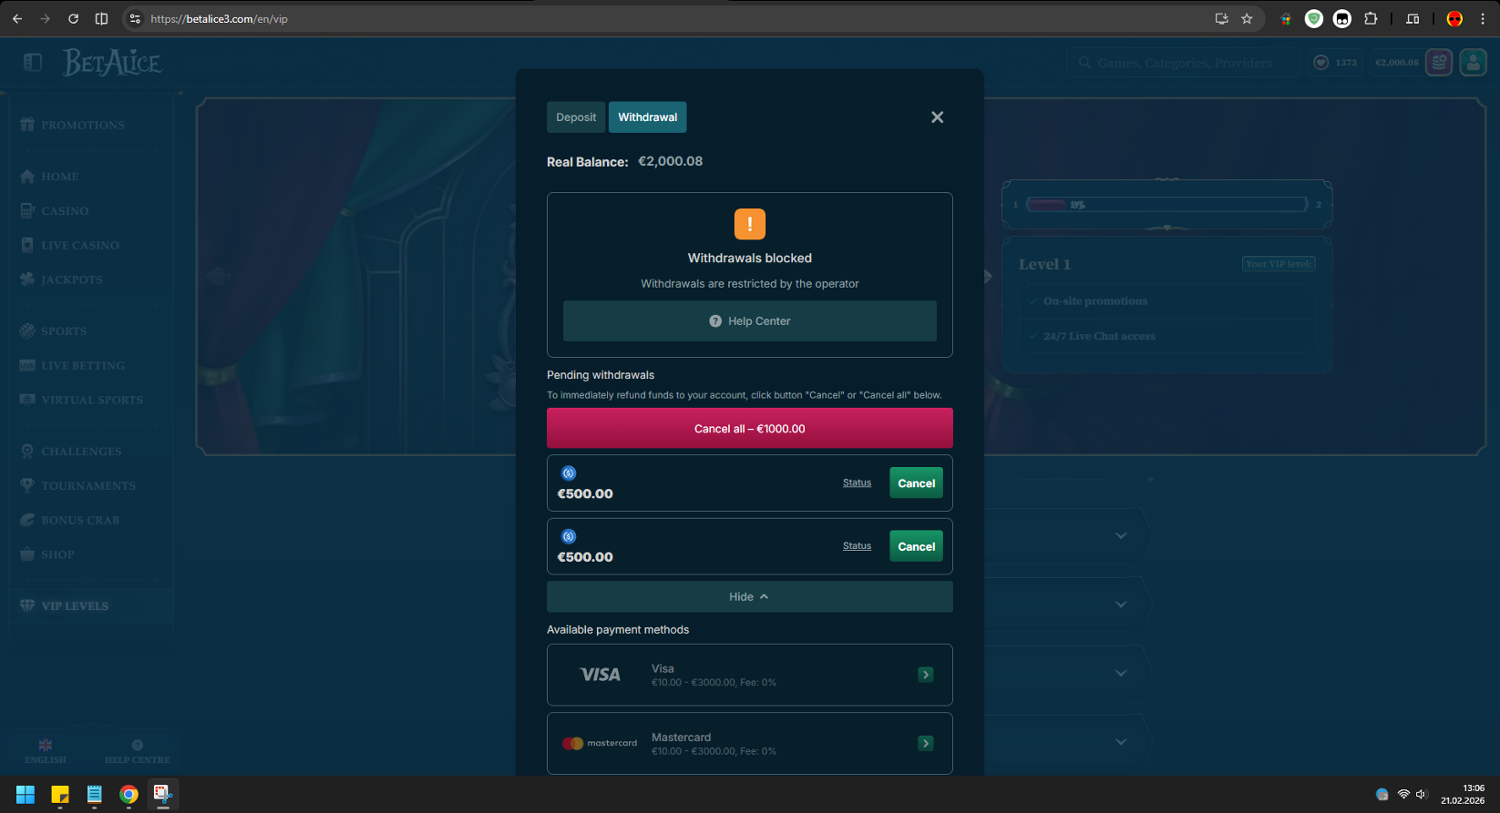Screen dimensions: 1500x813
Task: Toggle the sidebar collapse icon
Action: [x=33, y=62]
